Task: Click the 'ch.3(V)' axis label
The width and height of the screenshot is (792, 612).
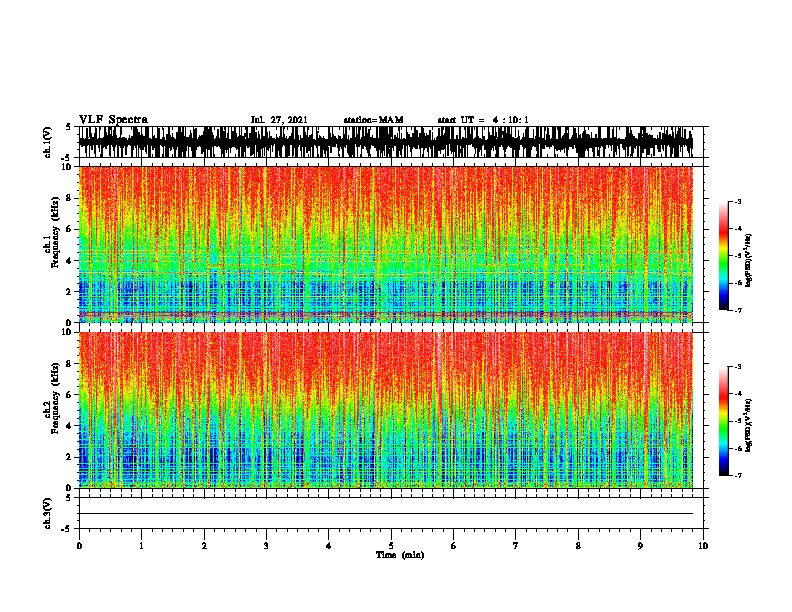Action: point(48,513)
